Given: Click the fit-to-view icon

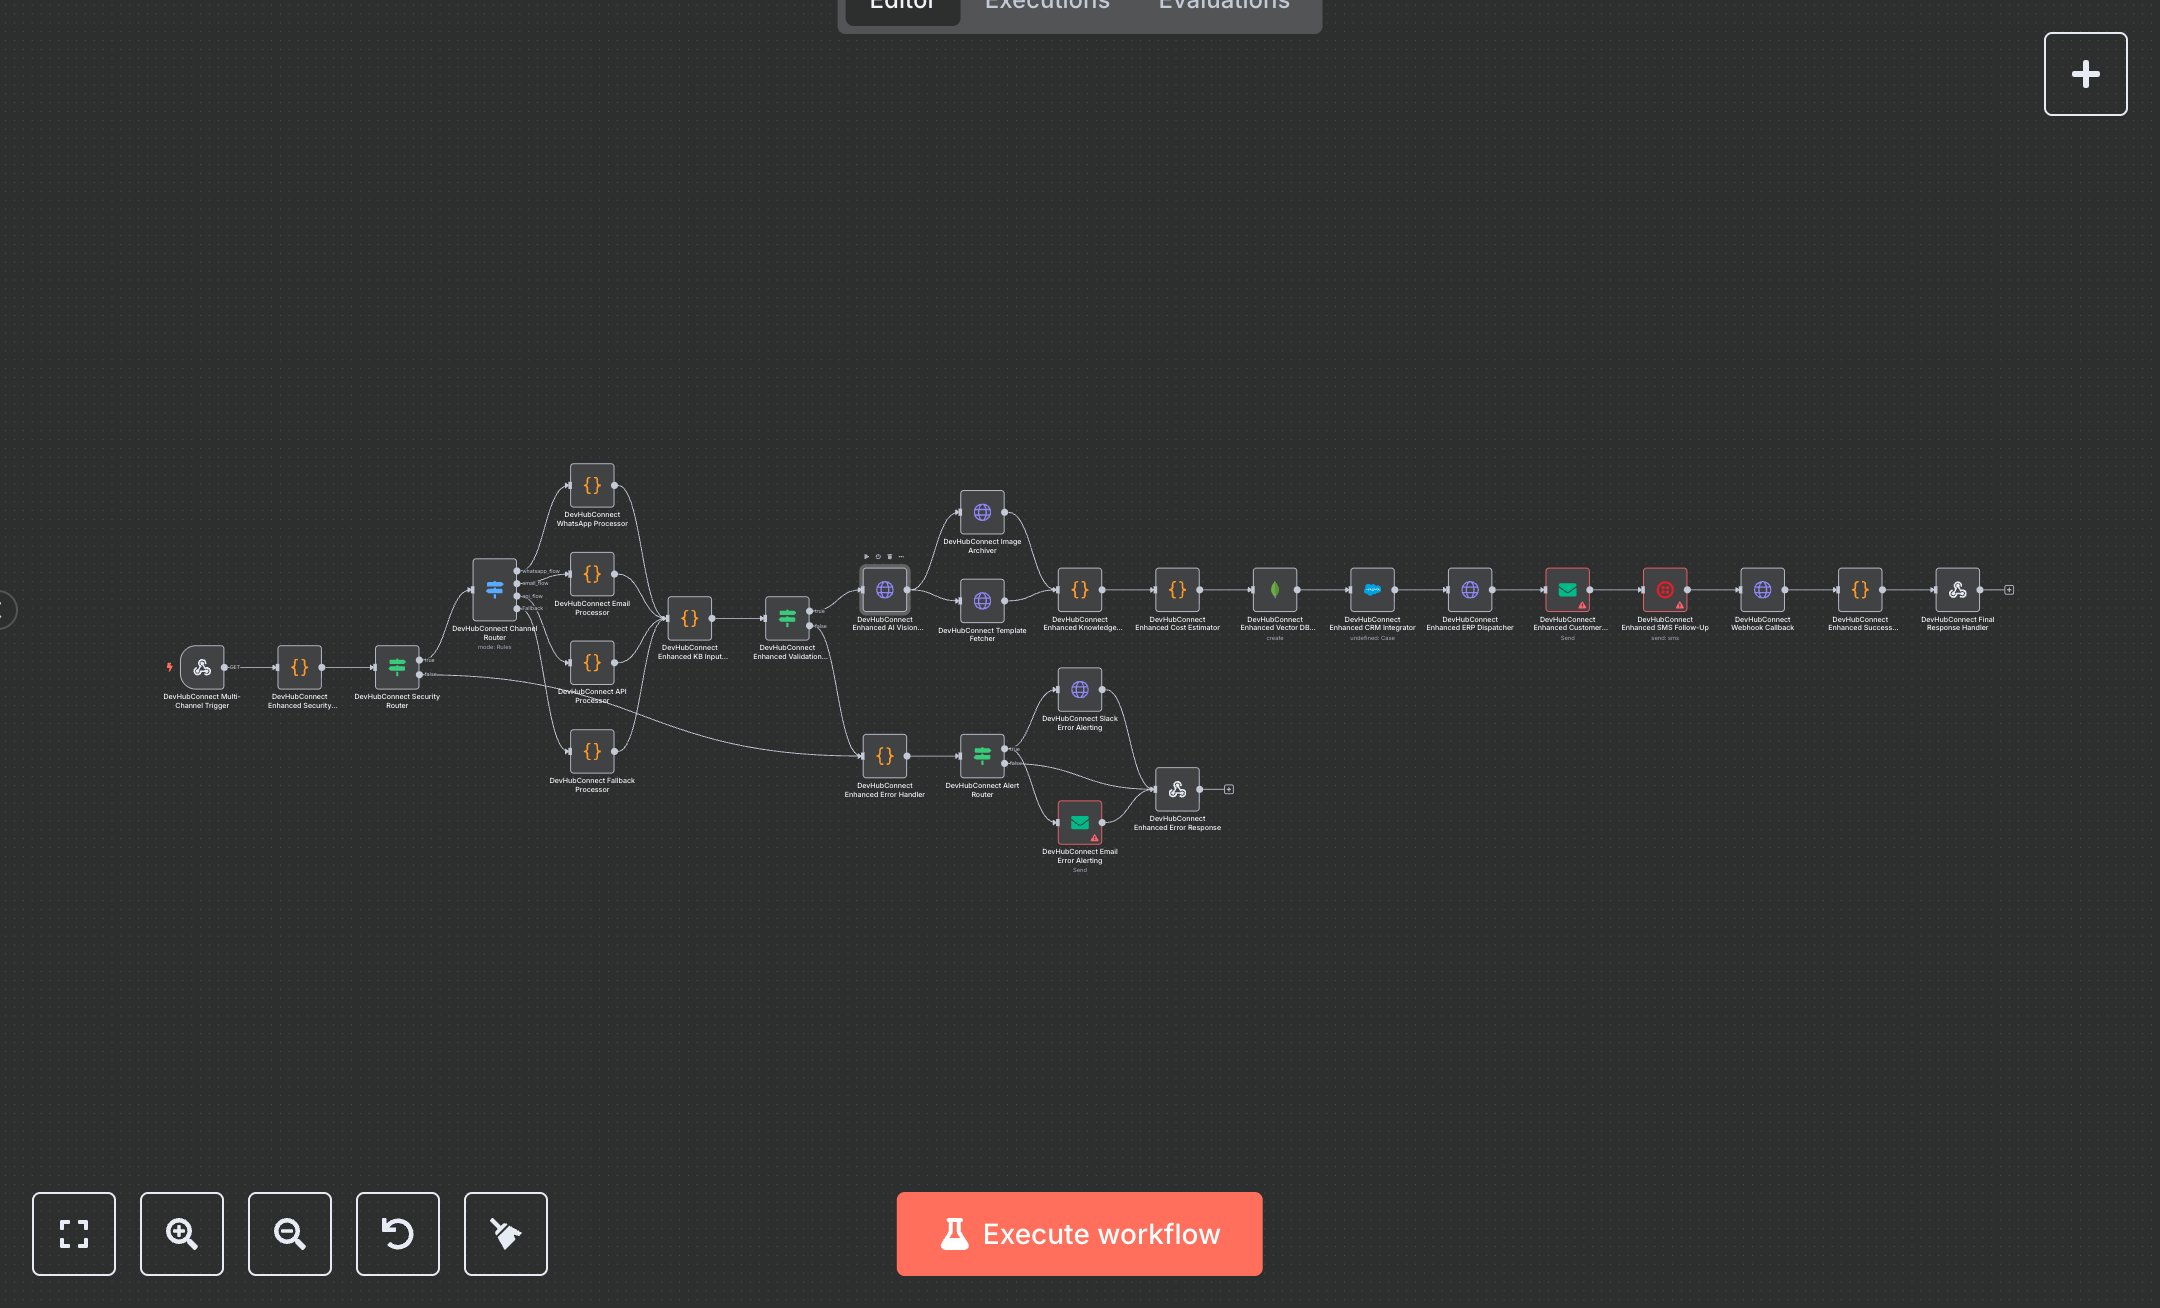Looking at the screenshot, I should (x=74, y=1233).
